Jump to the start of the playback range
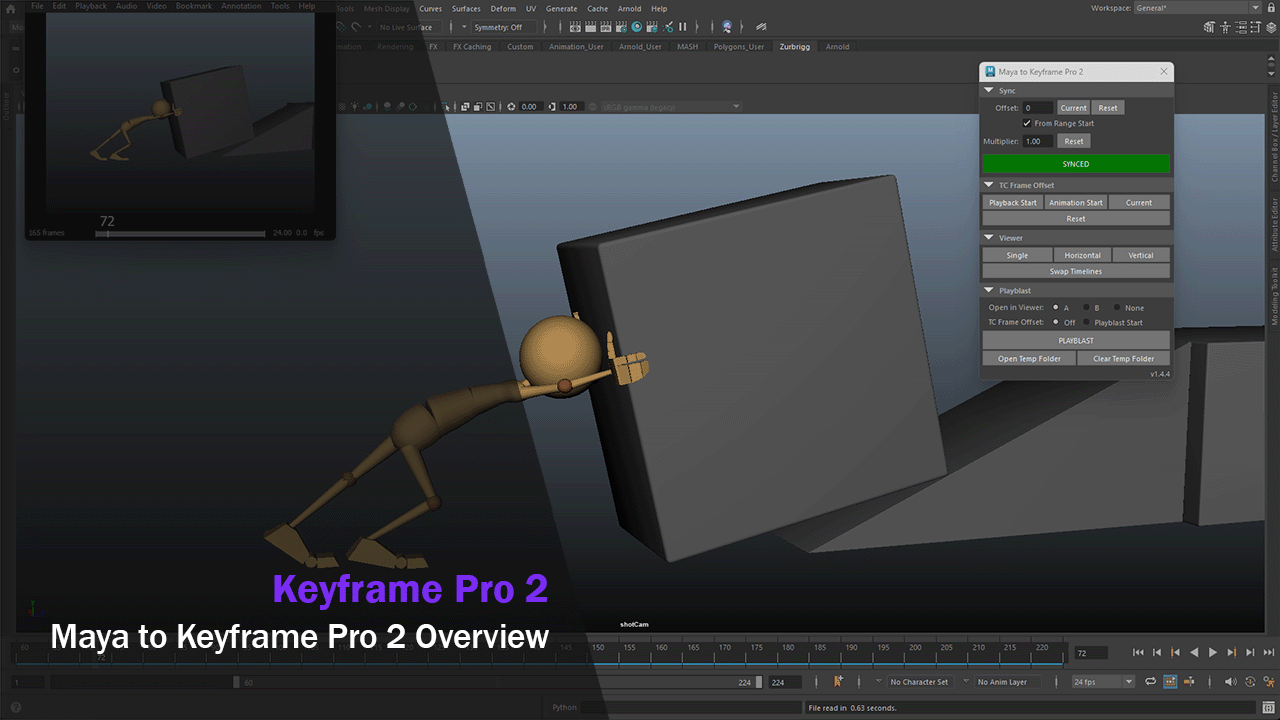Image resolution: width=1280 pixels, height=720 pixels. pos(1138,652)
